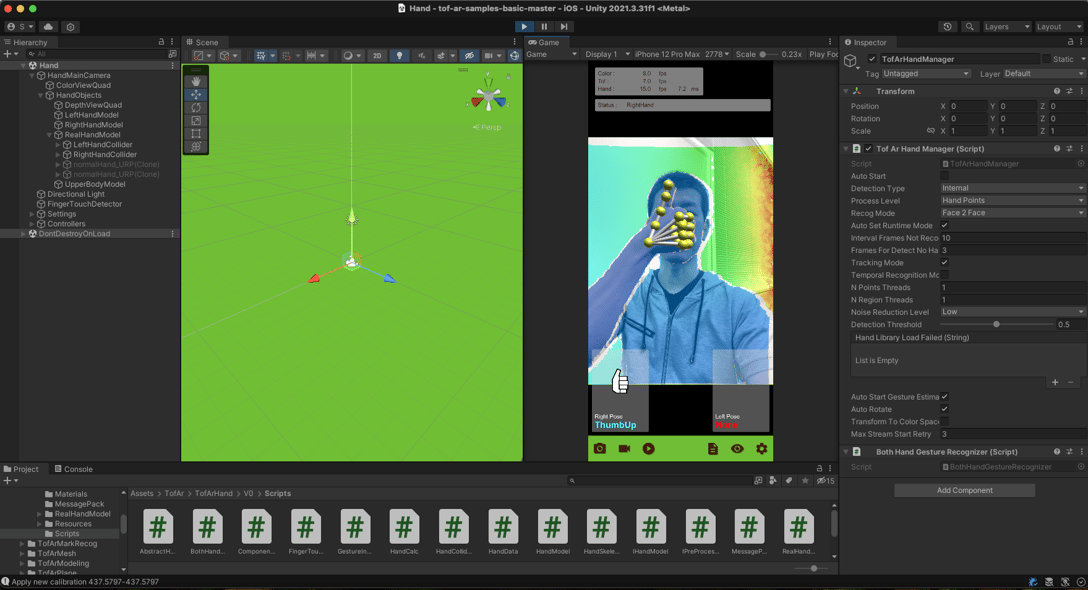1088x590 pixels.
Task: Enable the Auto Start checkbox
Action: pos(944,176)
